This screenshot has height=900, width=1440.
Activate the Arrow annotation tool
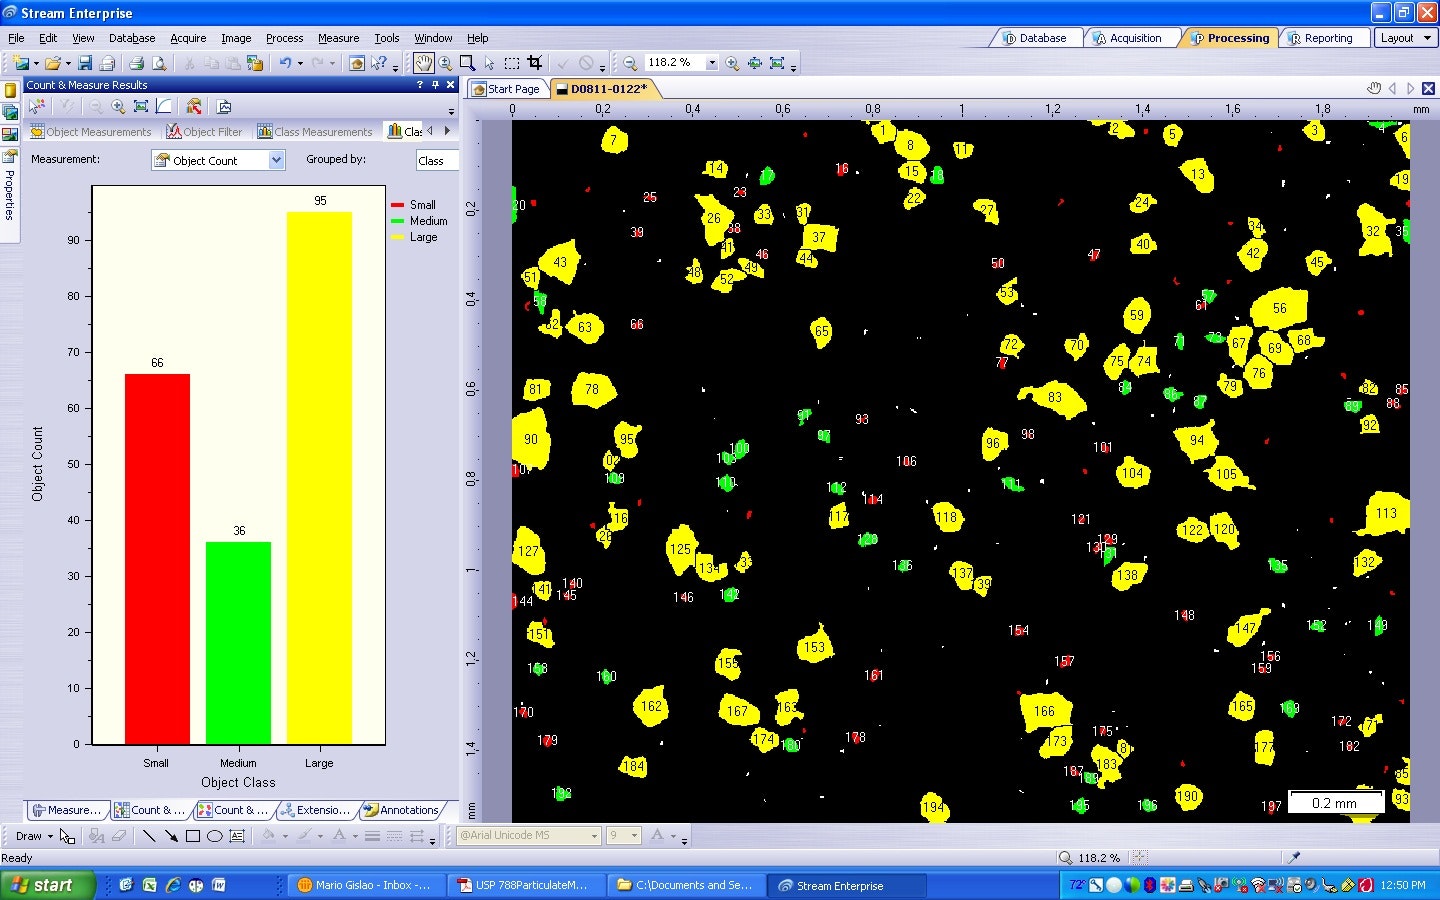[172, 837]
